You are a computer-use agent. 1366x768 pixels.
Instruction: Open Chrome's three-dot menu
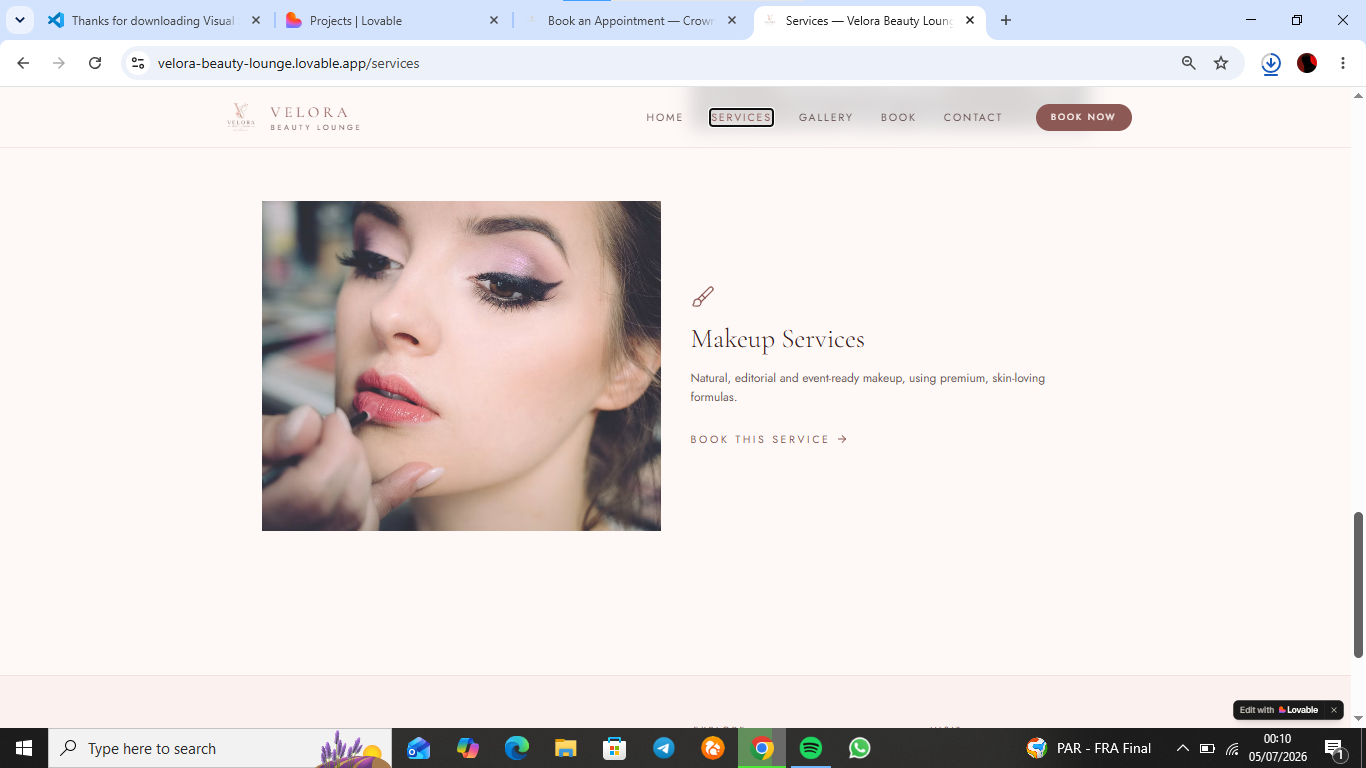click(1343, 63)
